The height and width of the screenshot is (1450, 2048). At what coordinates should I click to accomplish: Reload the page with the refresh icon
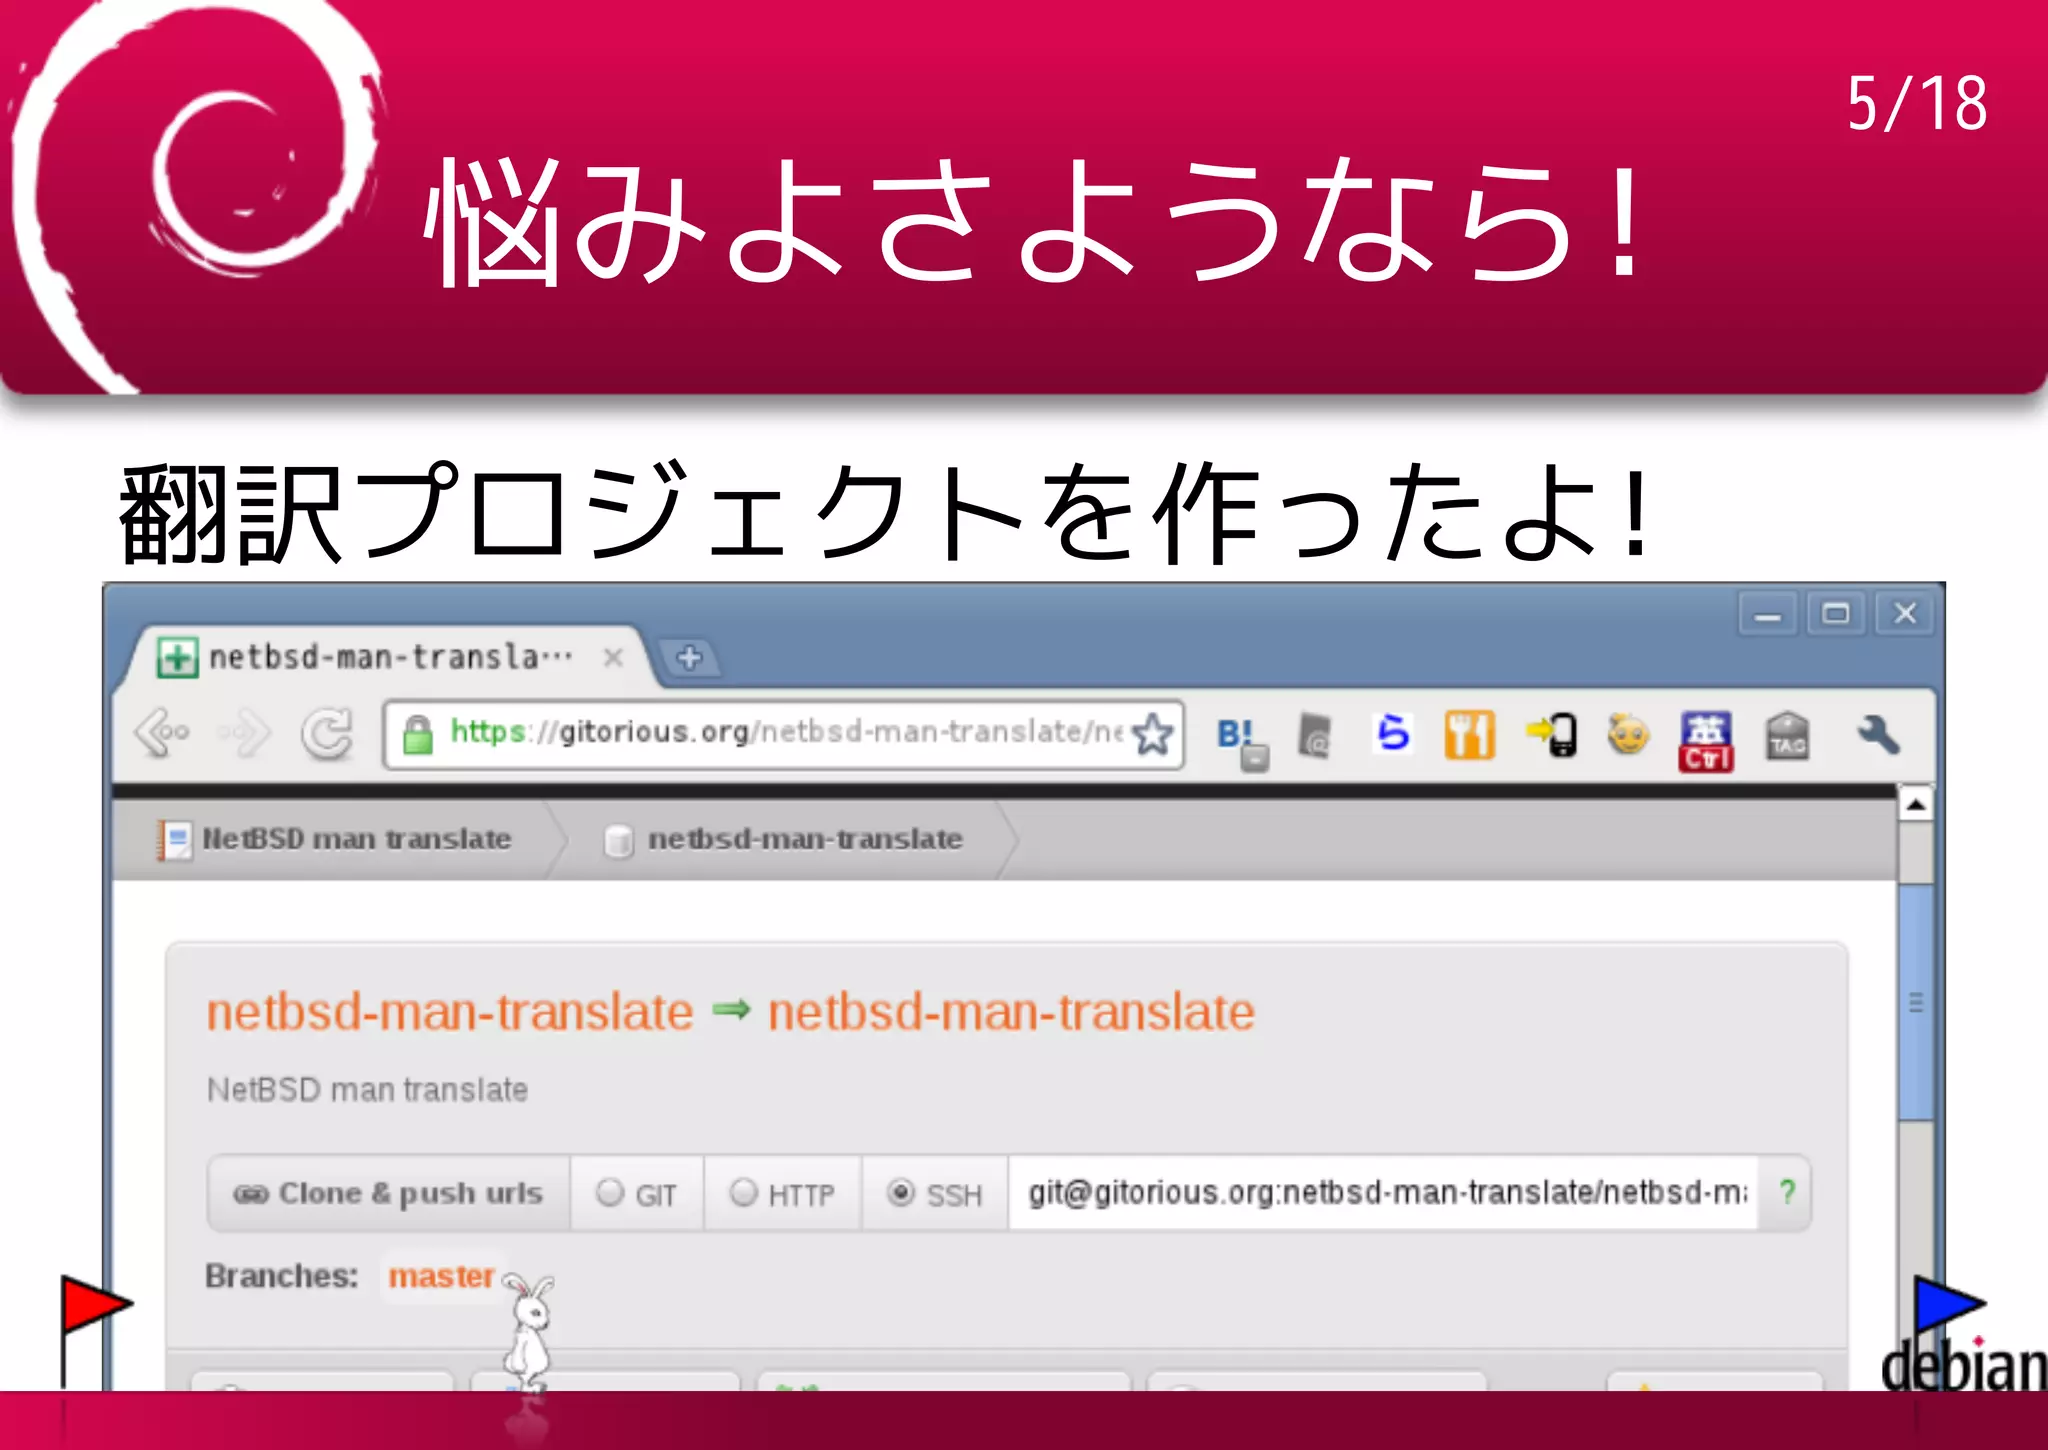(327, 733)
